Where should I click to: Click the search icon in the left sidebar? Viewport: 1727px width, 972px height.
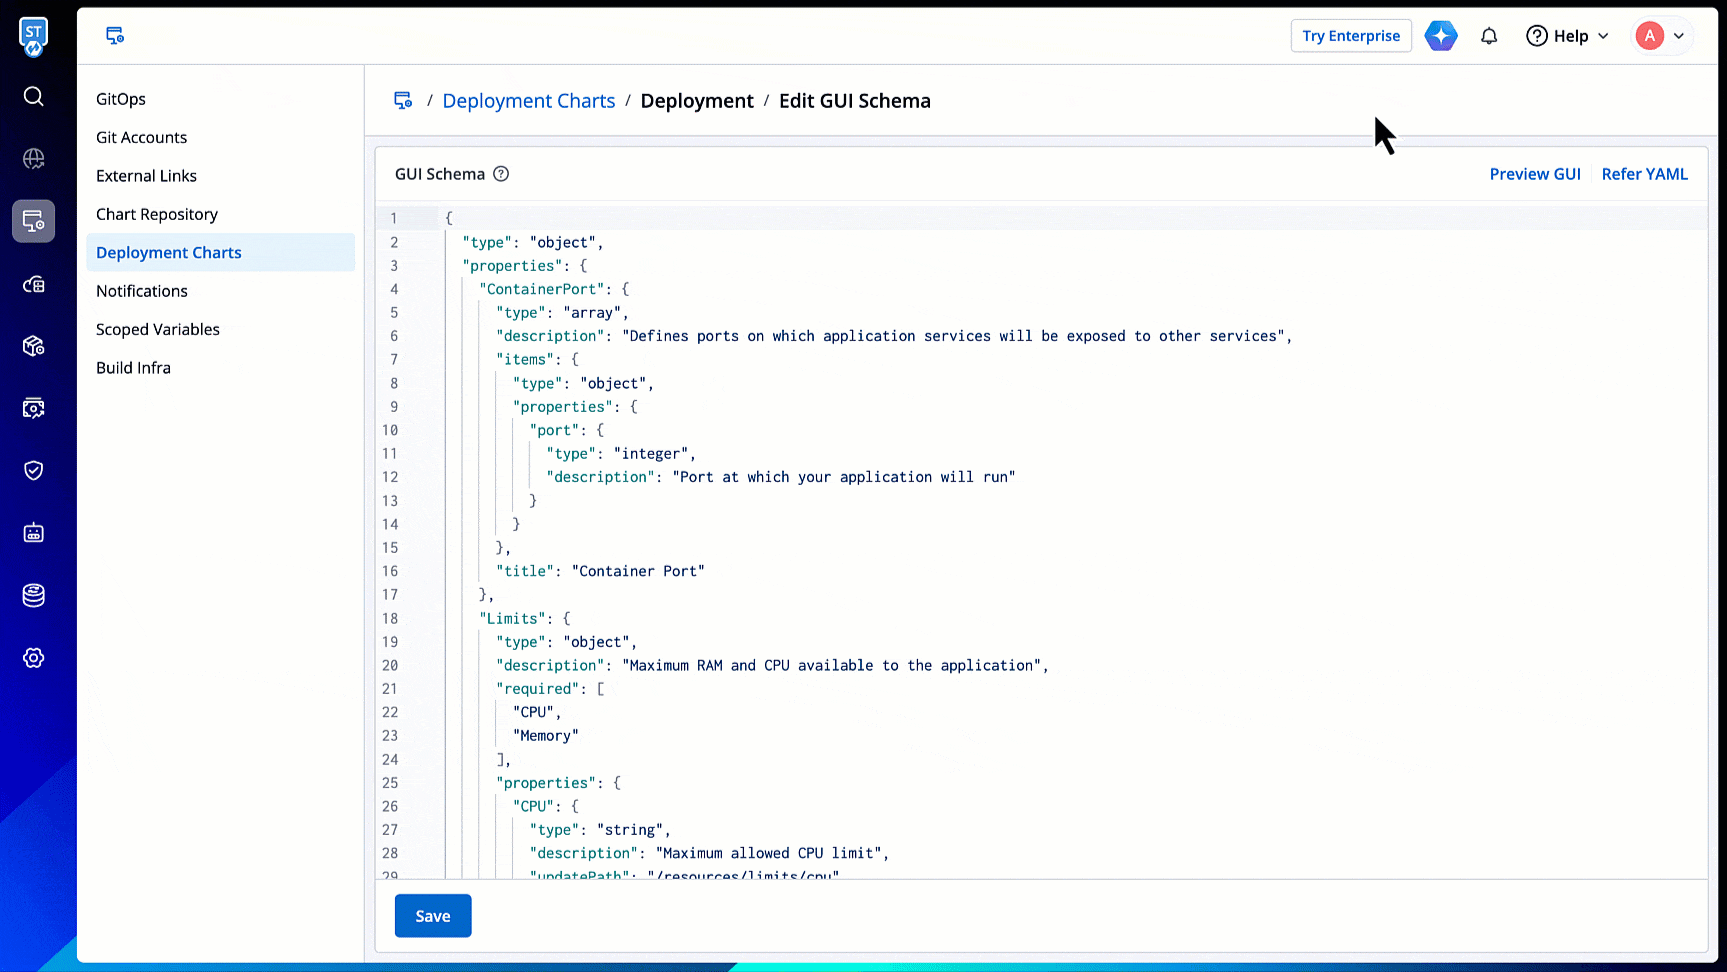coord(34,97)
